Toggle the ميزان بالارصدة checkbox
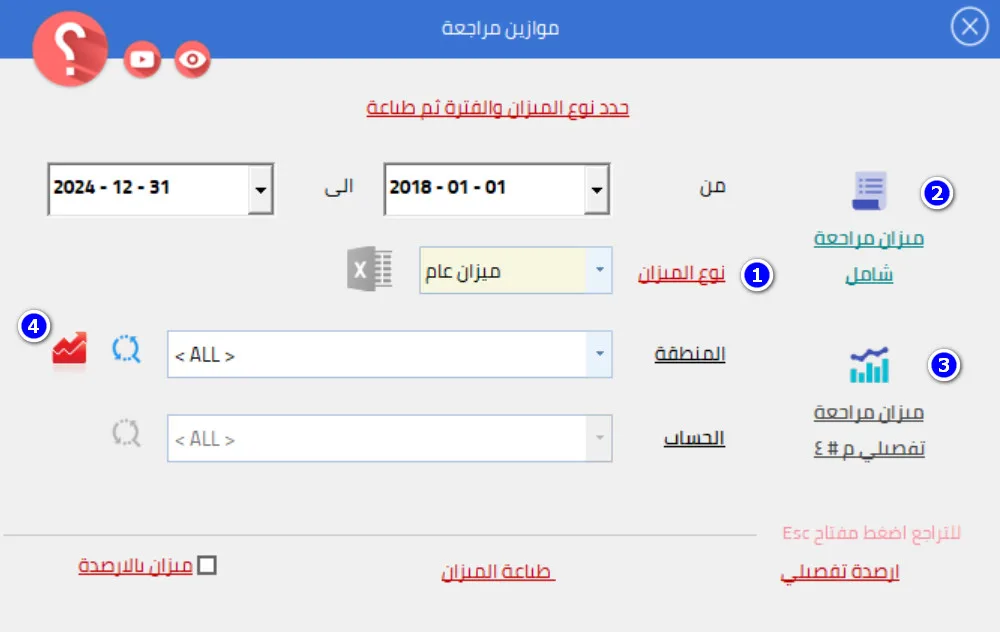This screenshot has height=632, width=1000. [x=207, y=566]
